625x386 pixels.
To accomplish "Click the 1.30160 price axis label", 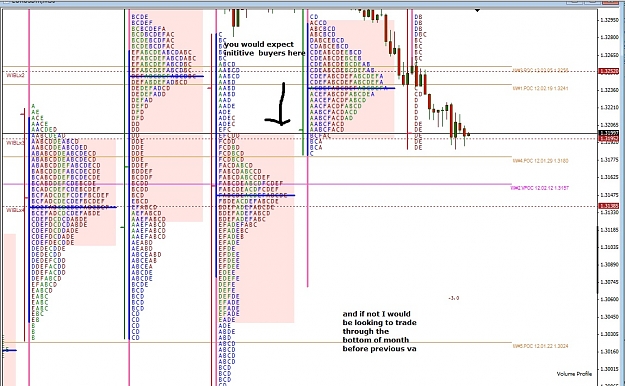I will tap(610, 352).
